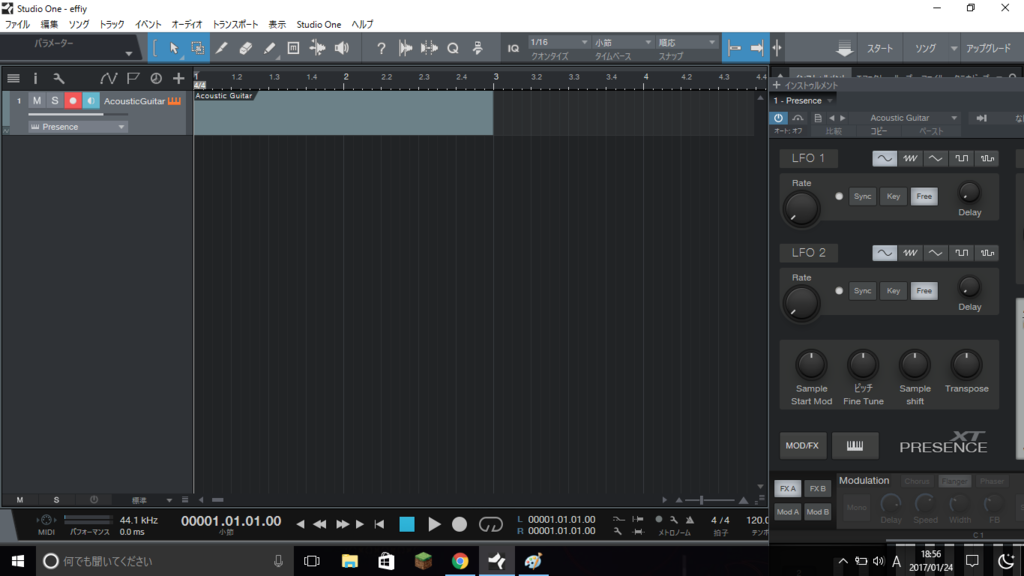The image size is (1024, 576).
Task: Enable Sync mode for LFO 1
Action: [862, 196]
